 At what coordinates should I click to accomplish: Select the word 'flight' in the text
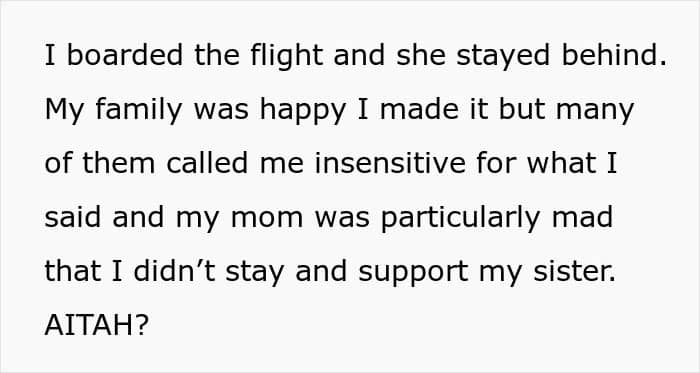(x=287, y=58)
